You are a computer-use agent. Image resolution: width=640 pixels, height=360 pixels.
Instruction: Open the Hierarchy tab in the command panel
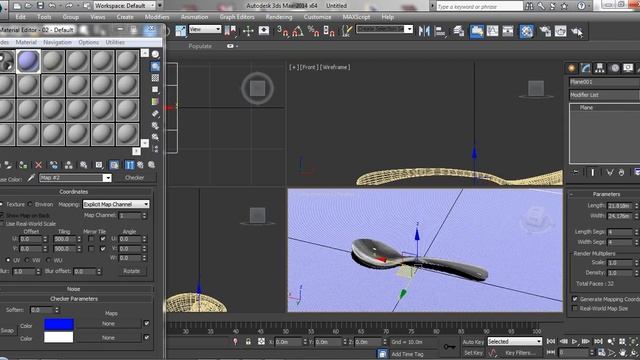(600, 68)
